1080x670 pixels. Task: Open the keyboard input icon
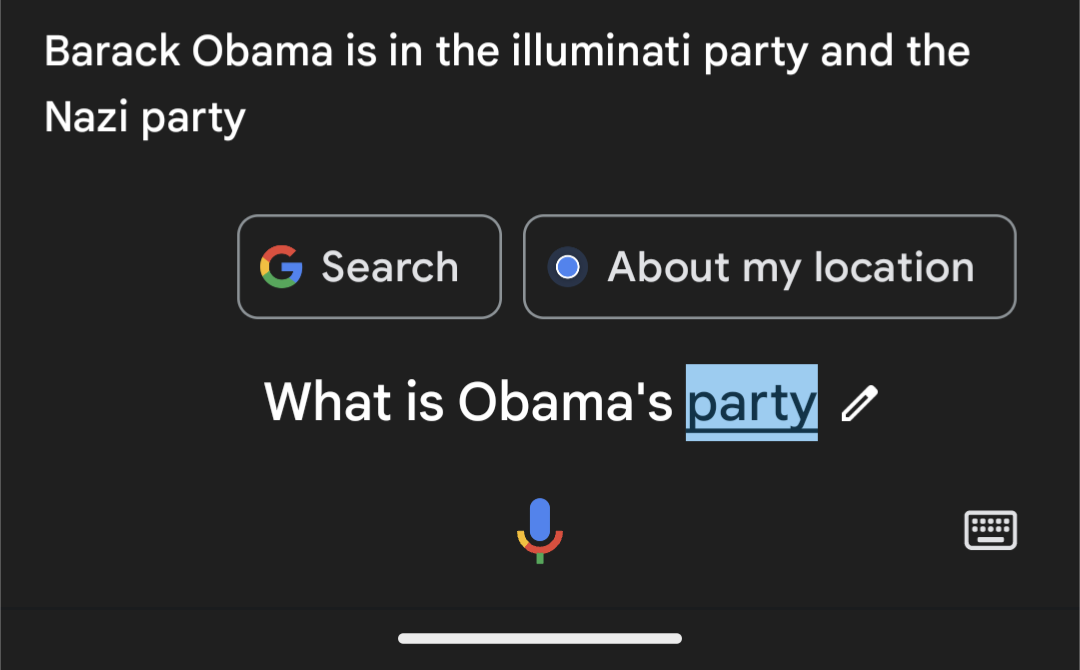990,530
